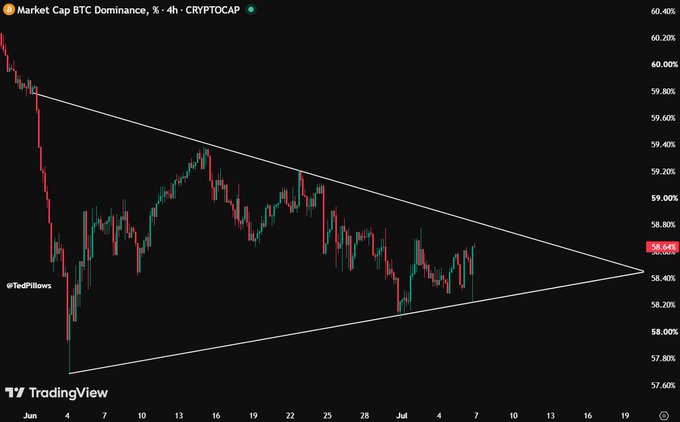Screen dimensions: 680x422
Task: Click the 58.20% price axis label
Action: 664,304
